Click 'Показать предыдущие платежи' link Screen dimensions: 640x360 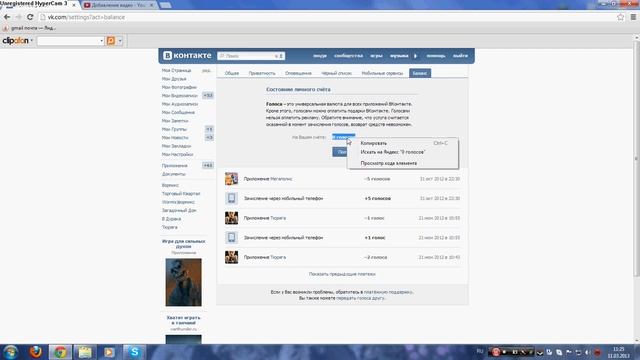(342, 274)
